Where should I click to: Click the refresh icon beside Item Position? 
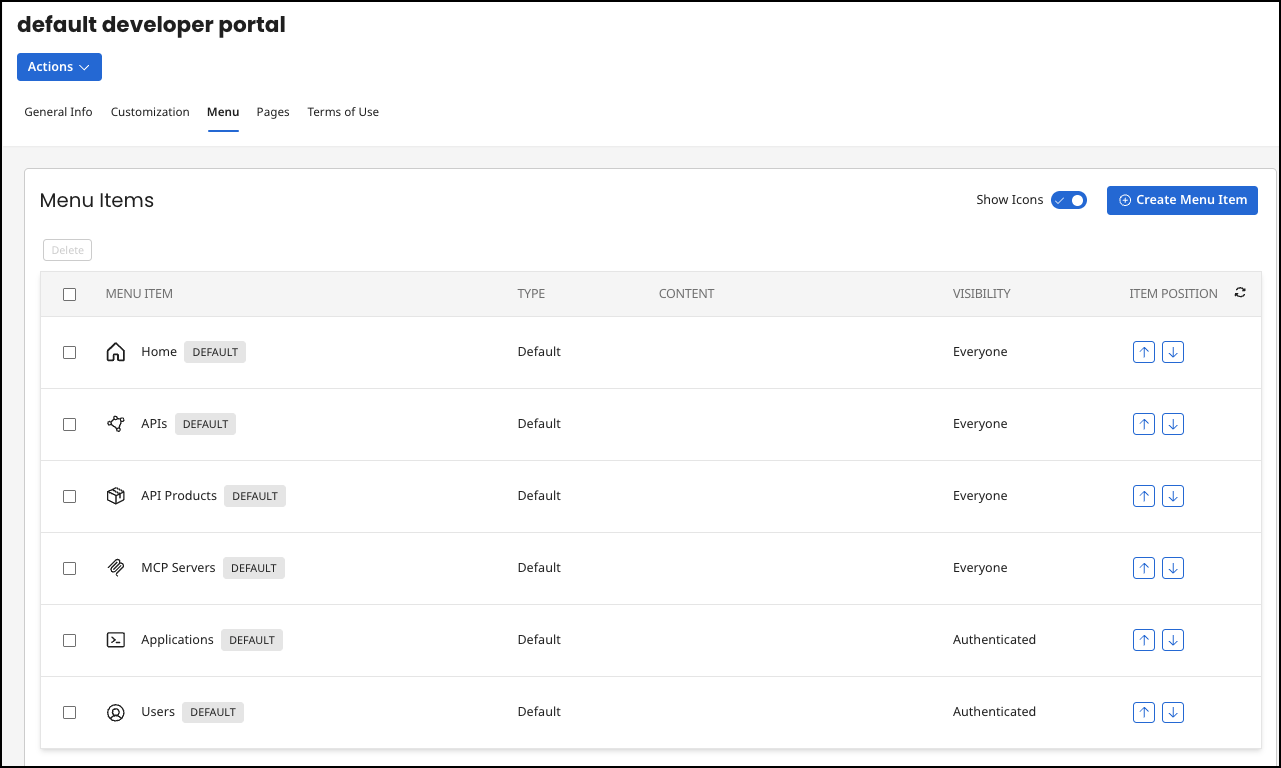pos(1240,293)
